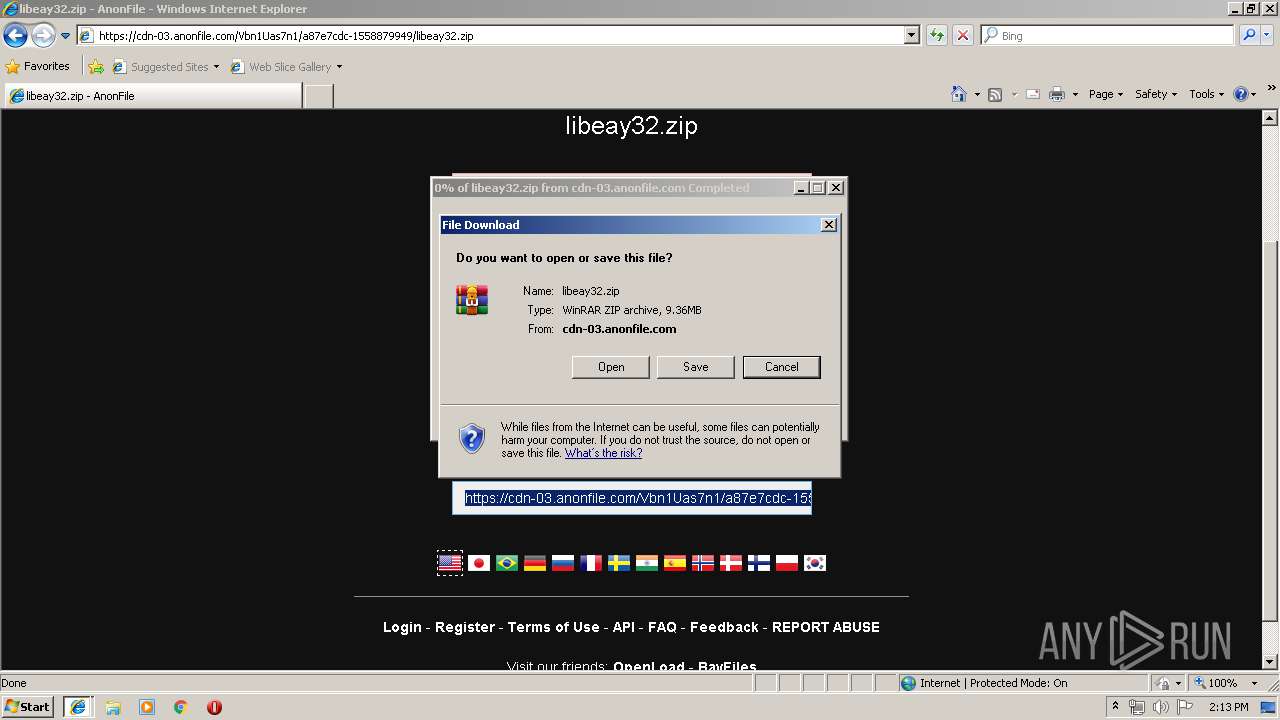Close the File Download dialog
This screenshot has height=720, width=1280.
pos(828,225)
